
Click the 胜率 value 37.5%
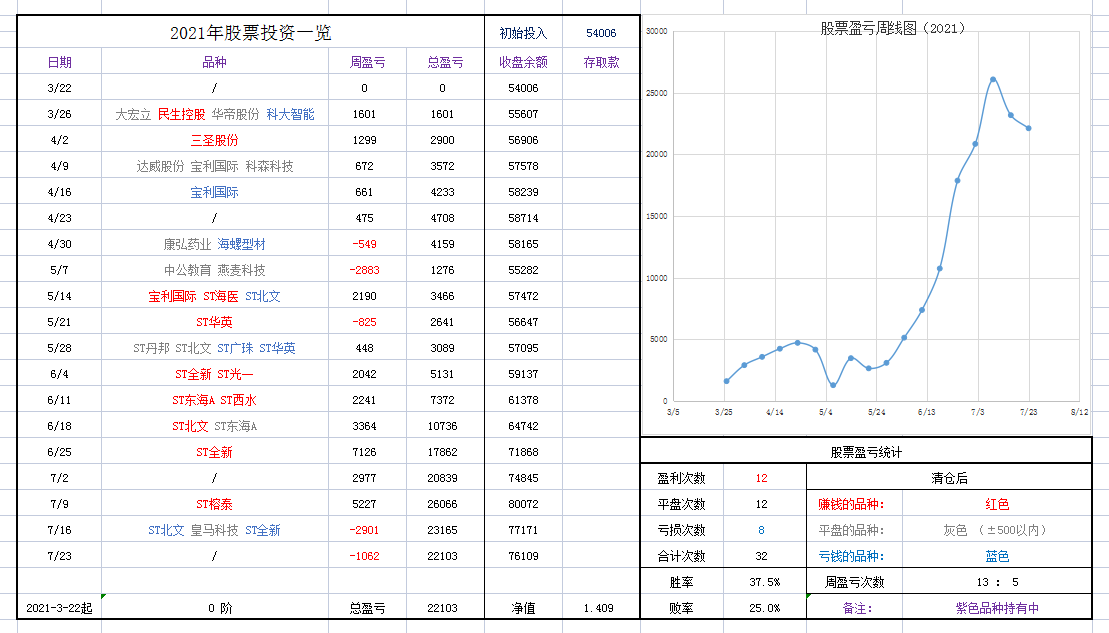point(765,582)
